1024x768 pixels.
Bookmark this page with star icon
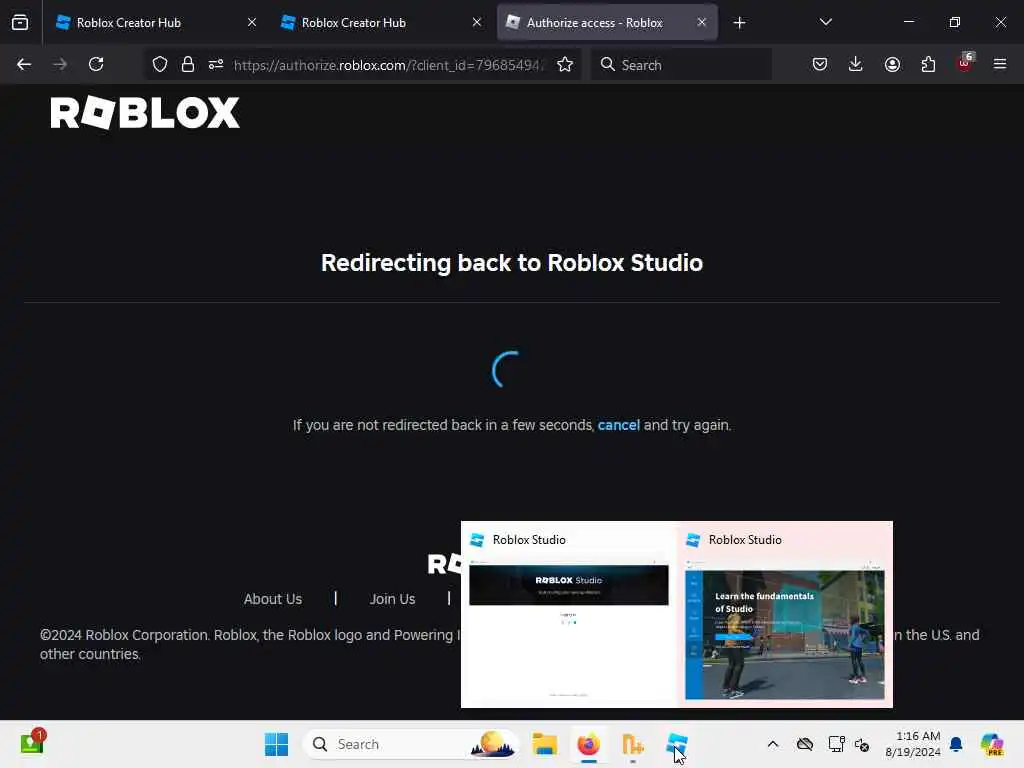point(565,65)
